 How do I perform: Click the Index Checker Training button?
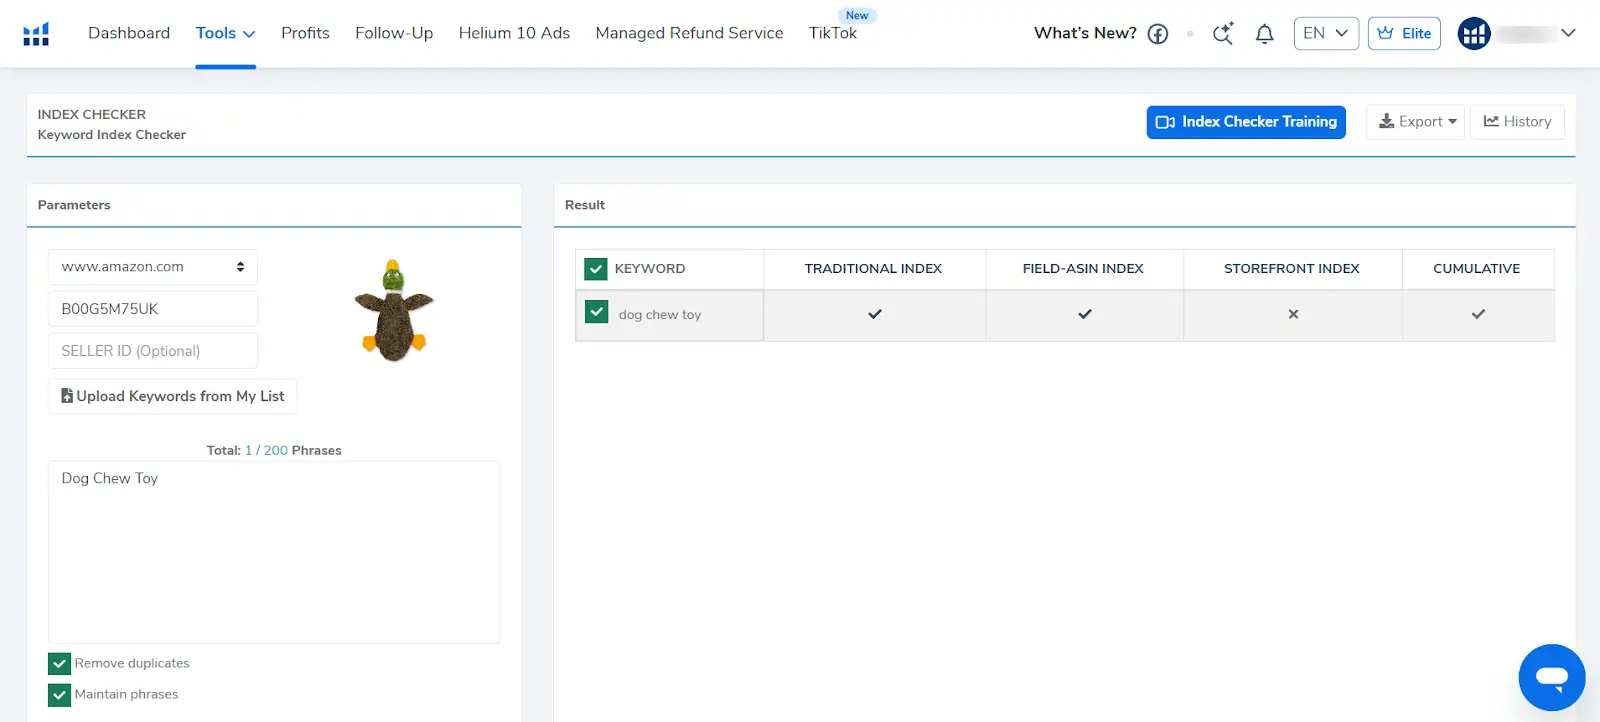click(x=1246, y=122)
